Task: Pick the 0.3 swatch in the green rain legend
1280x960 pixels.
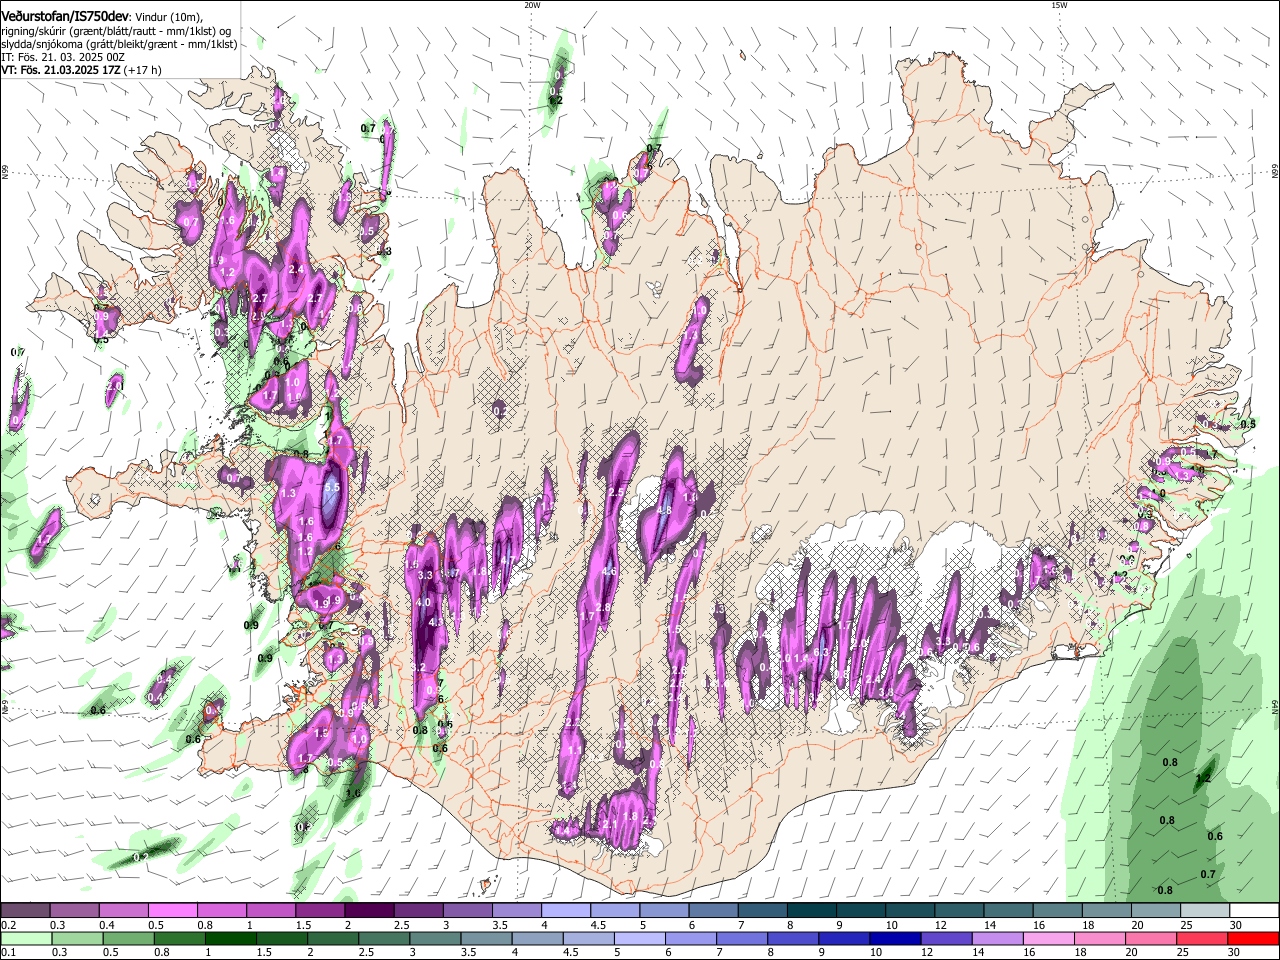Action: (77, 938)
